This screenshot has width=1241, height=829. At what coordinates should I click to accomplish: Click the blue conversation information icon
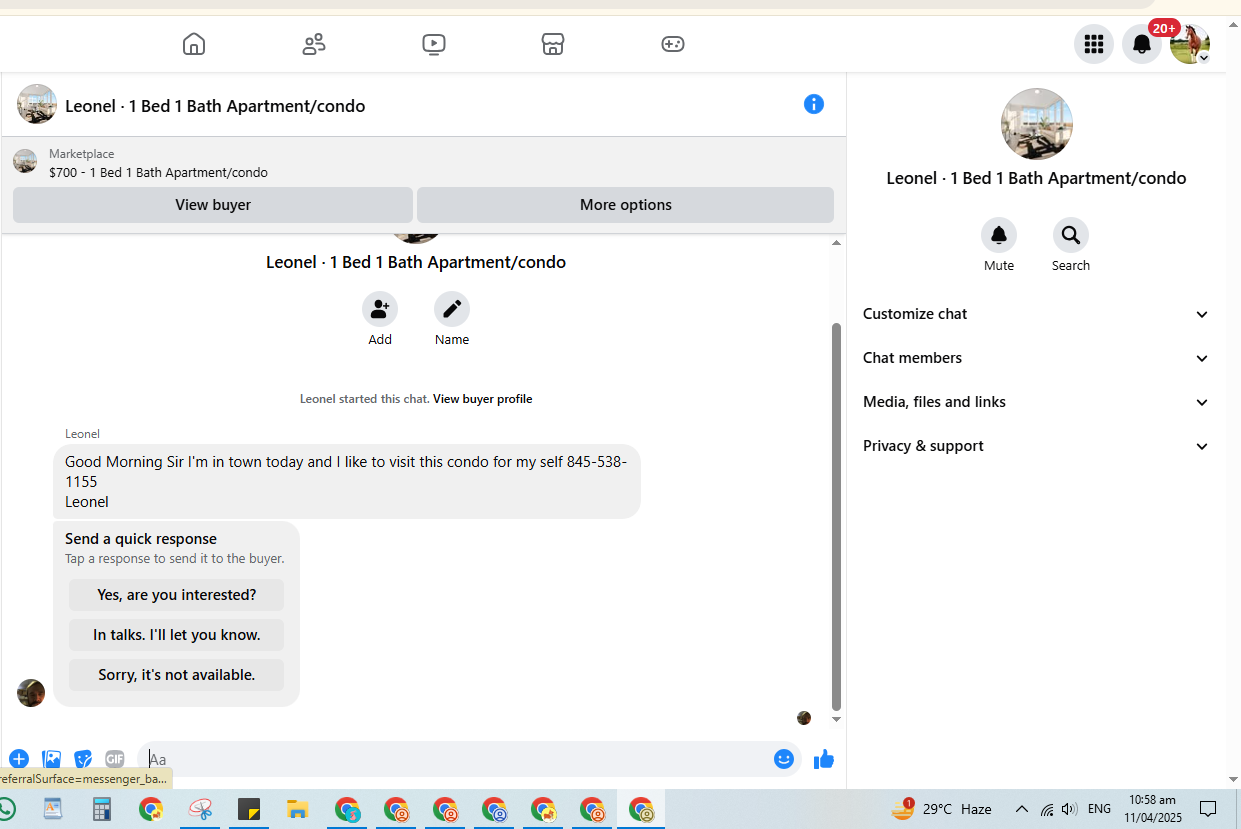(814, 104)
